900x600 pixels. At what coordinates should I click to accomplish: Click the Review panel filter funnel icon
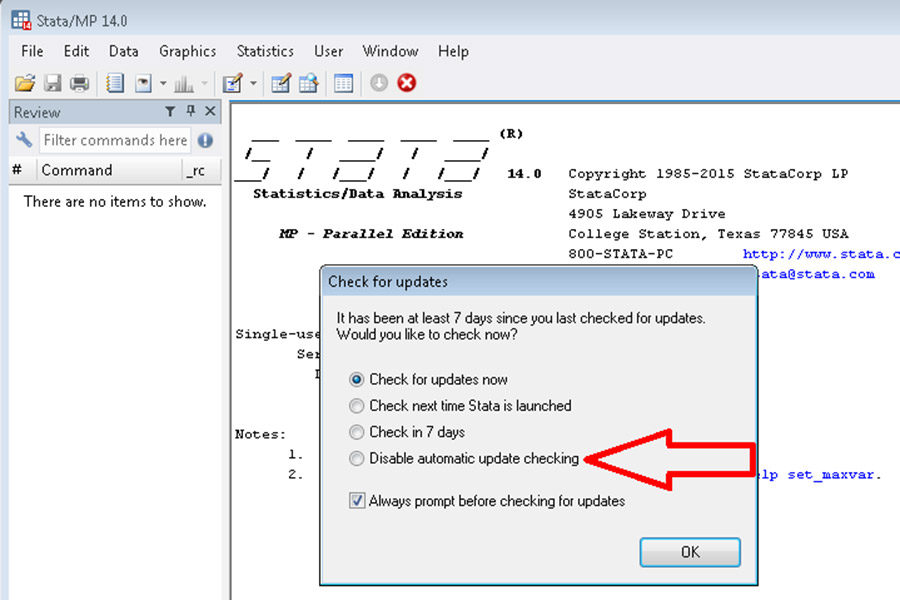[x=170, y=111]
